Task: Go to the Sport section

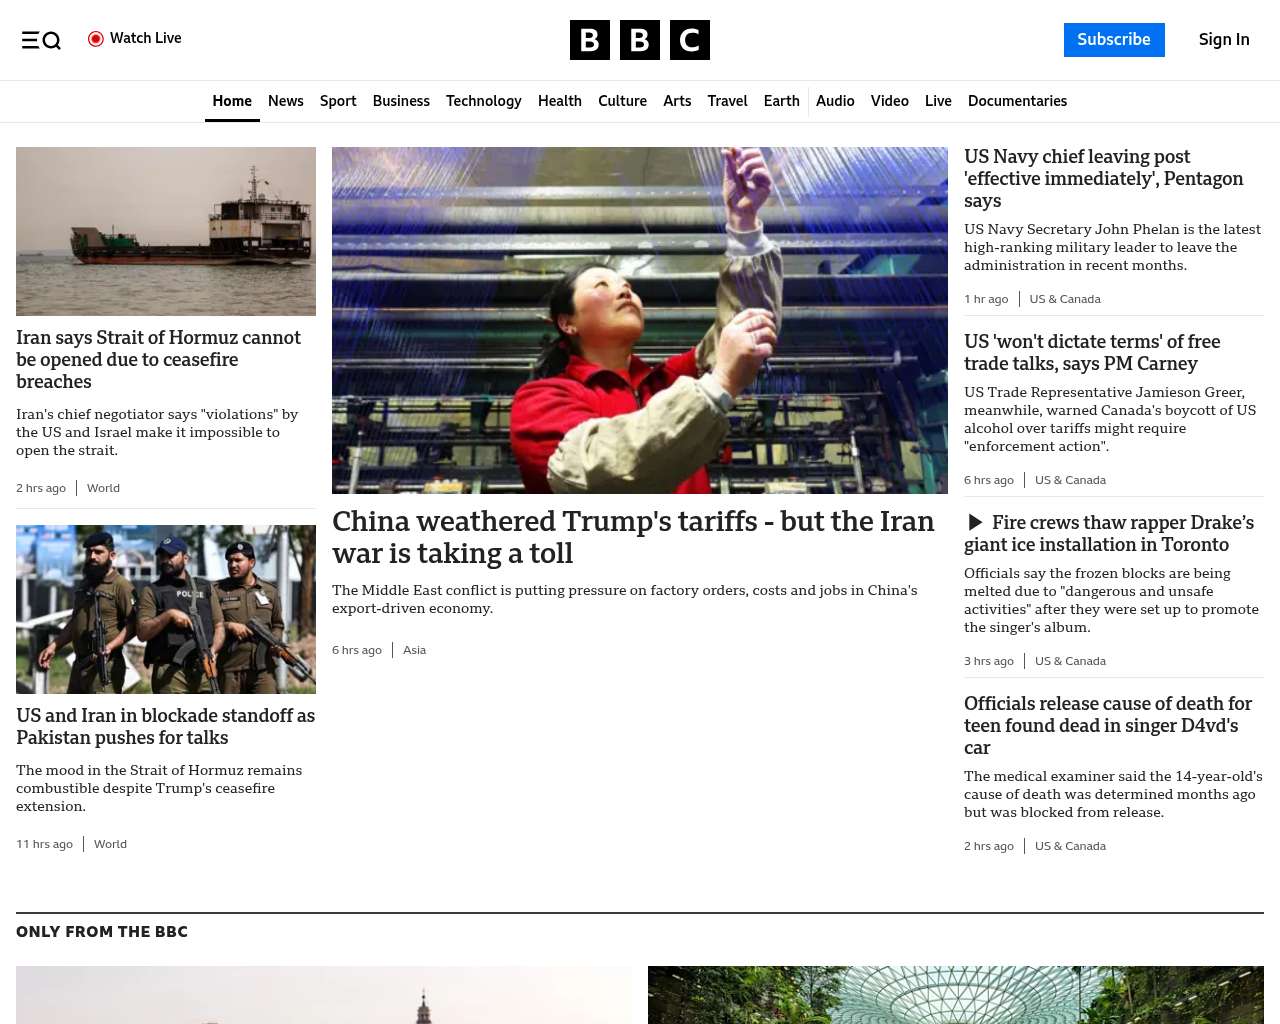Action: coord(338,101)
